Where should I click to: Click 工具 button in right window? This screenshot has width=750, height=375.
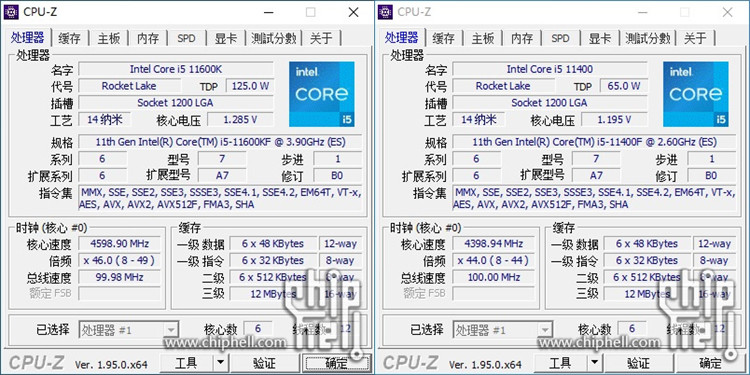click(x=561, y=363)
